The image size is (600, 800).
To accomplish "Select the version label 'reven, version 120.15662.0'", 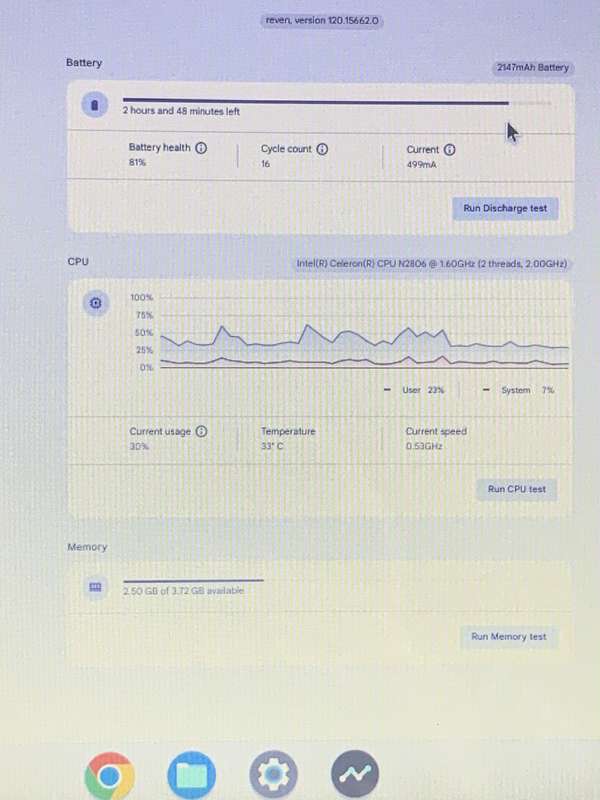I will coord(322,21).
